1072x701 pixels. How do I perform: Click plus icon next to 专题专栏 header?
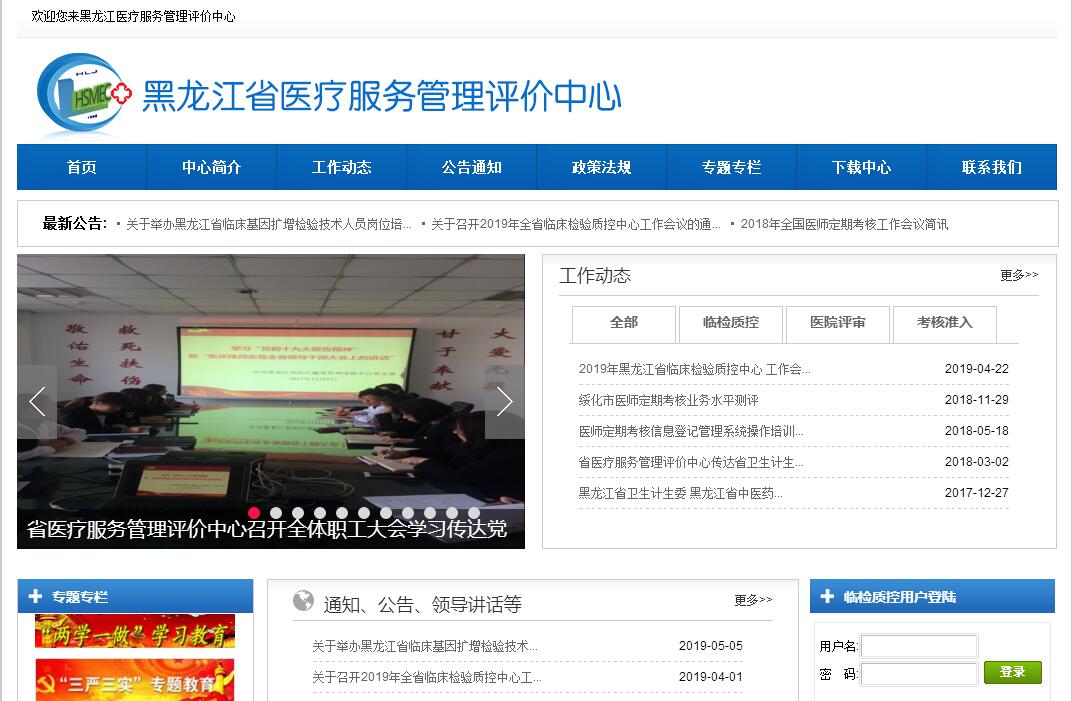(36, 597)
